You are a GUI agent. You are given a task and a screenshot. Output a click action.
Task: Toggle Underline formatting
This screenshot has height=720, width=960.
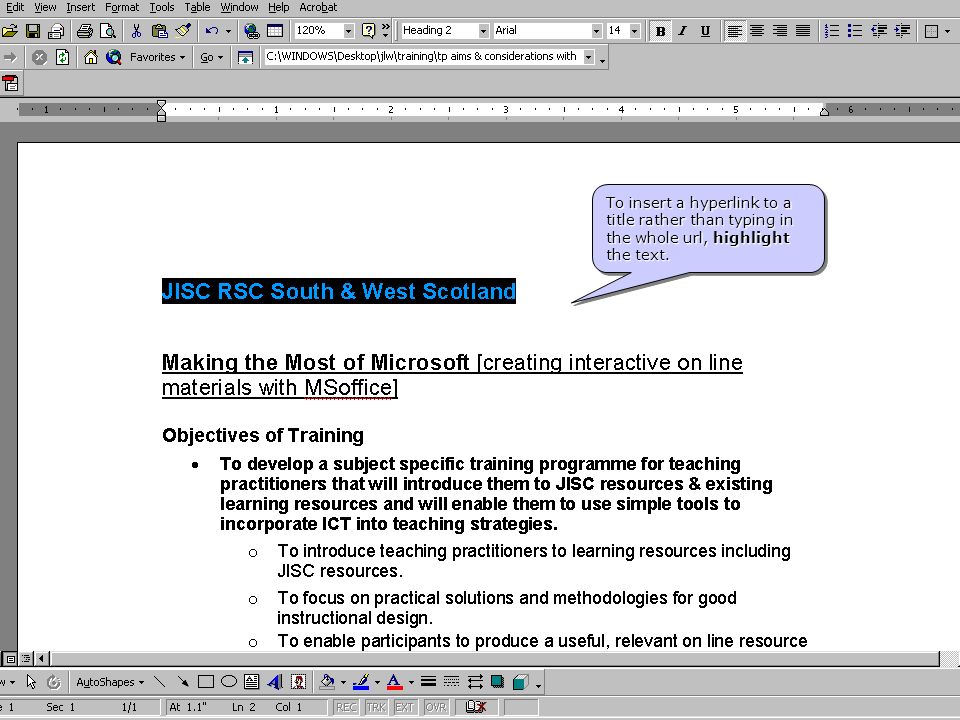tap(705, 31)
